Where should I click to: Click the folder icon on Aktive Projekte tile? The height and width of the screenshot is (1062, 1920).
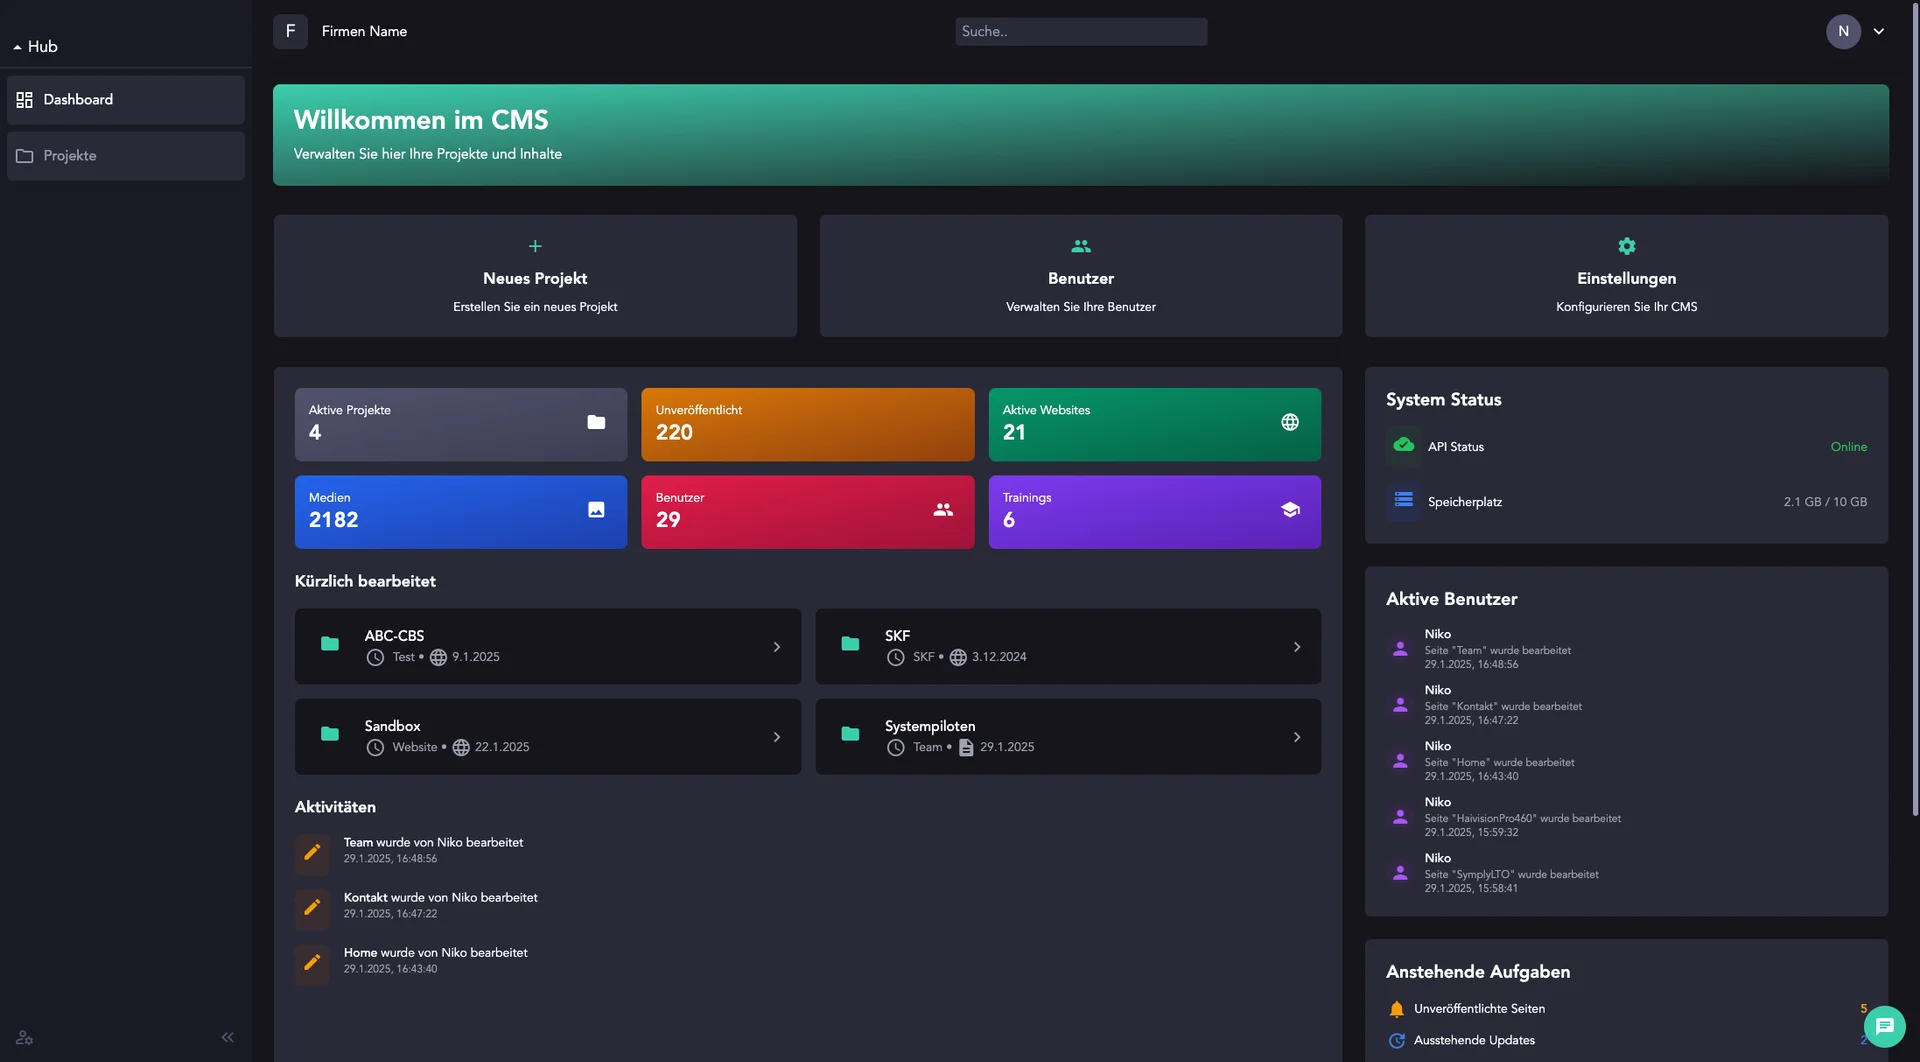pos(596,422)
